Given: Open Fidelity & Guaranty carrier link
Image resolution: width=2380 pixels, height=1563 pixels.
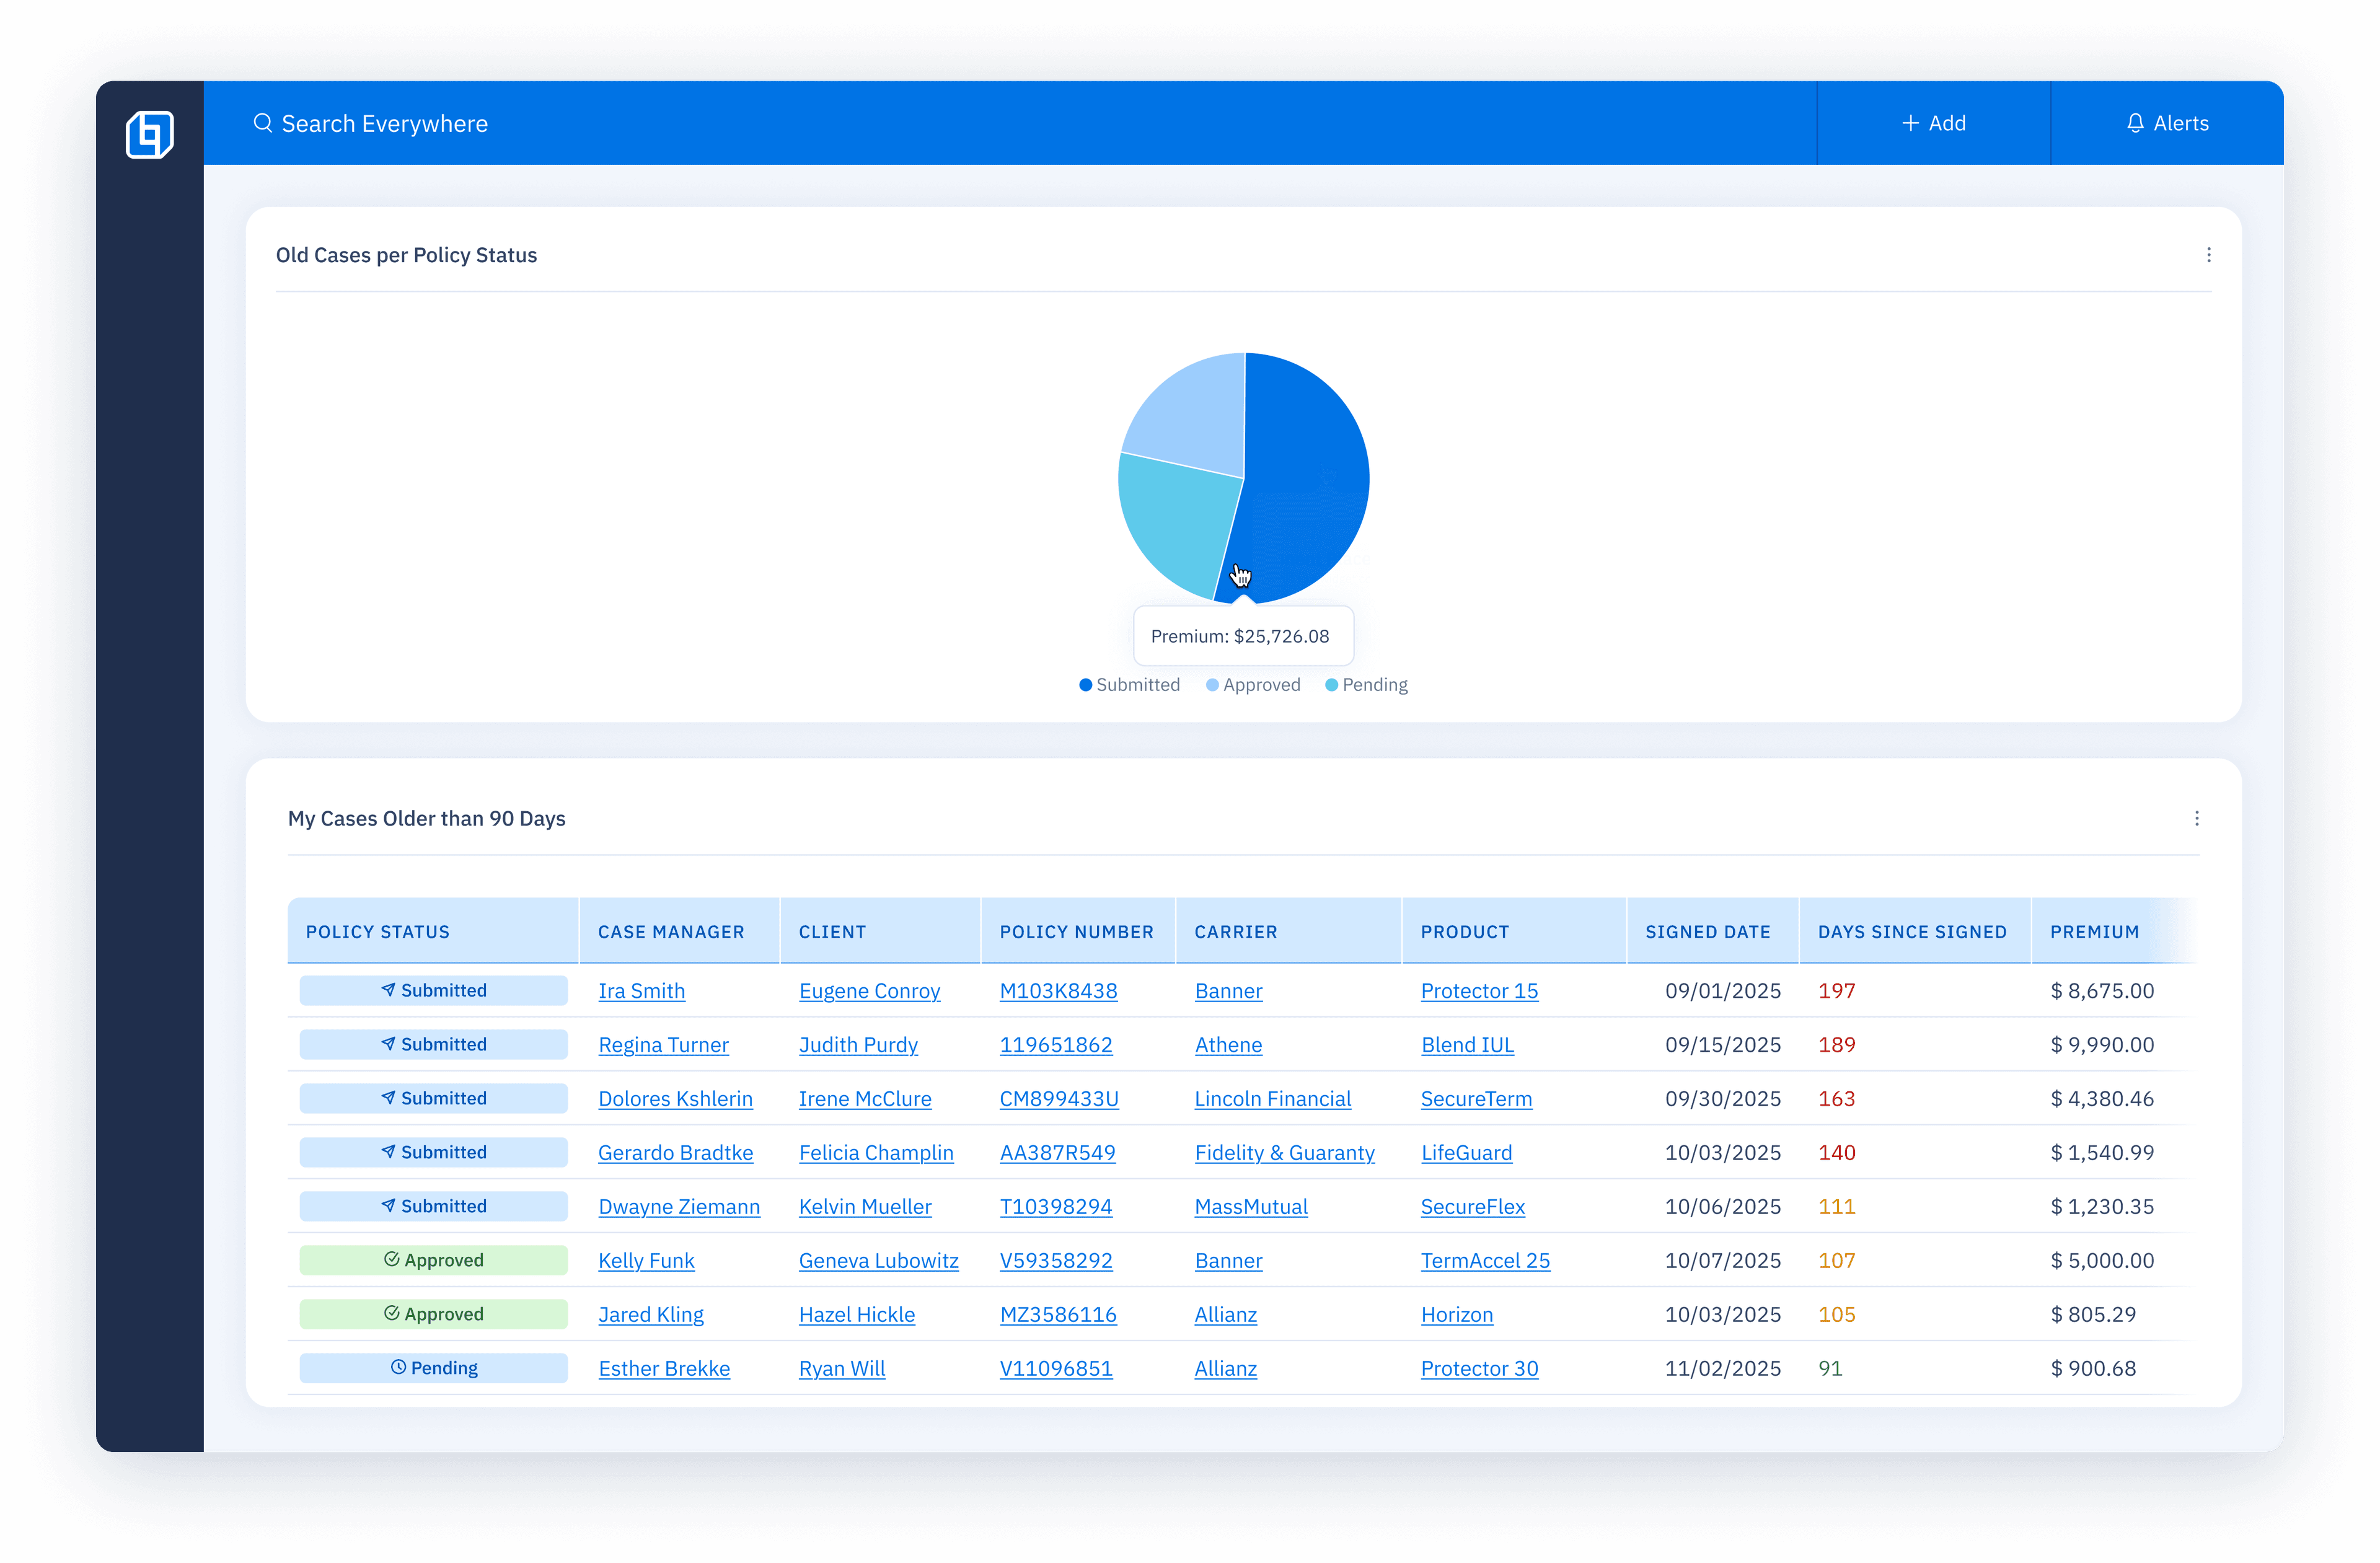Looking at the screenshot, I should (x=1284, y=1153).
